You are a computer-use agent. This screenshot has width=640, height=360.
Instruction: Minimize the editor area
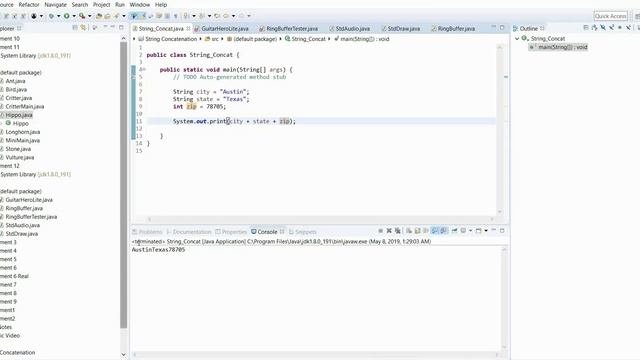click(493, 27)
